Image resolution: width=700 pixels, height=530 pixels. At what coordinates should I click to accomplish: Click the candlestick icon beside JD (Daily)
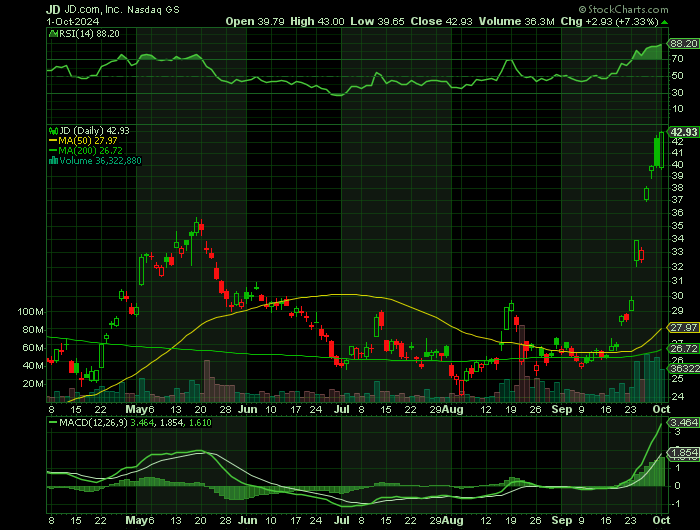point(53,131)
